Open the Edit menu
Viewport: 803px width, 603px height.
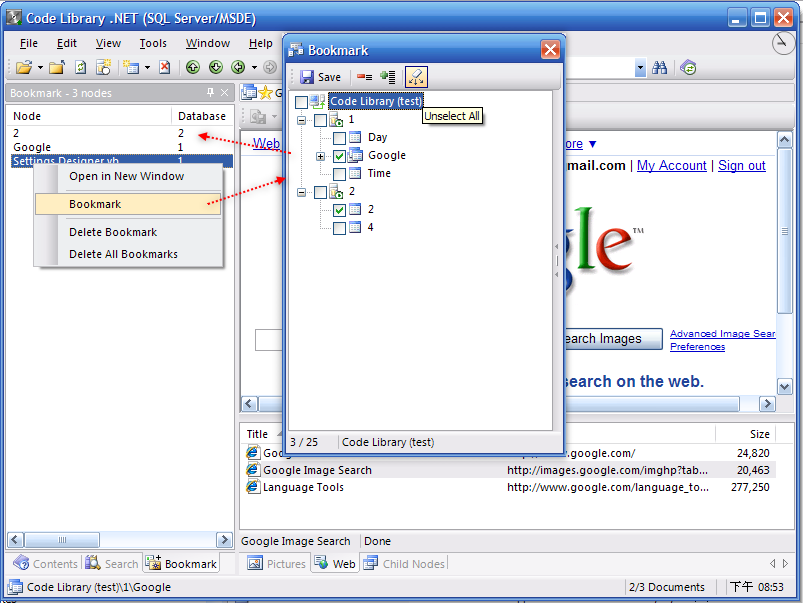pos(67,43)
